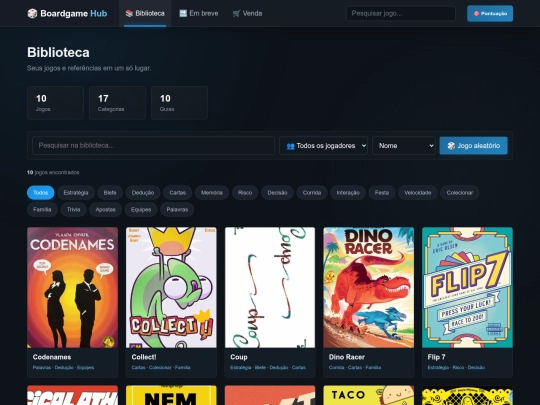The width and height of the screenshot is (540, 405).
Task: Focus the Pesquisar na biblioteca field
Action: (154, 145)
